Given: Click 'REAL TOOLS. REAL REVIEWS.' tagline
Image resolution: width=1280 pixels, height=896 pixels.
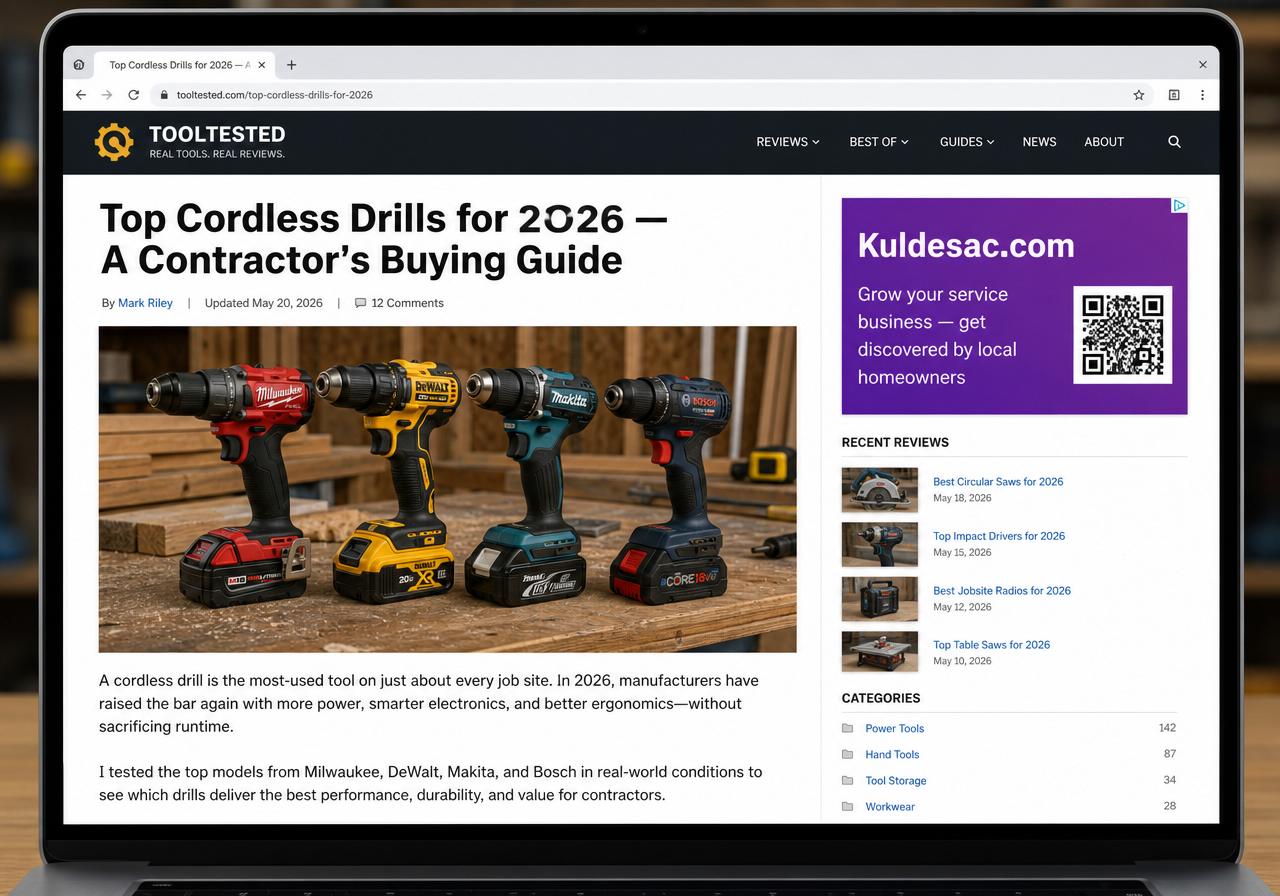Looking at the screenshot, I should pyautogui.click(x=217, y=154).
